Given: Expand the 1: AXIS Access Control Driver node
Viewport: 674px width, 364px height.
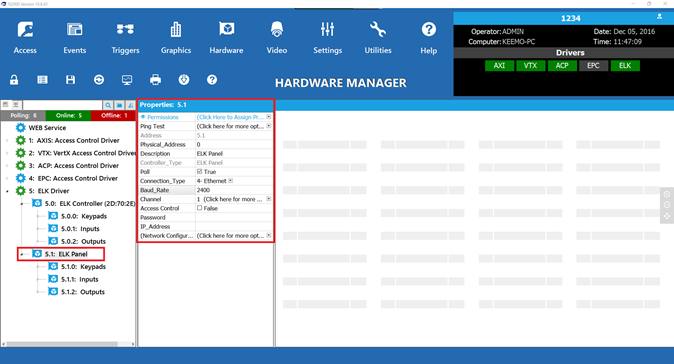Looking at the screenshot, I should [x=7, y=141].
